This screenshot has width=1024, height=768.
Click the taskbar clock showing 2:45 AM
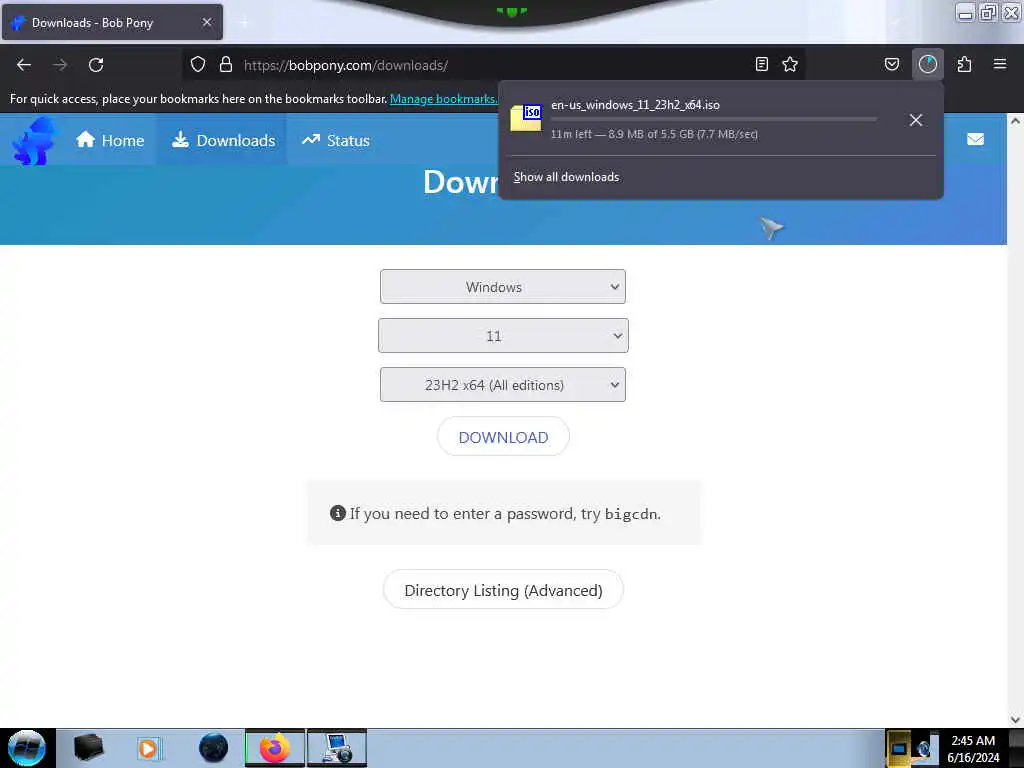973,748
